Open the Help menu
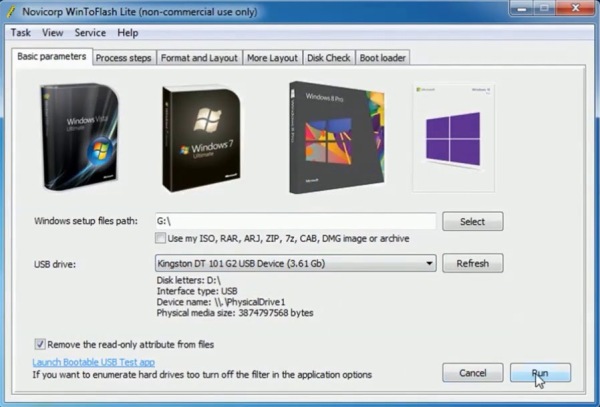The width and height of the screenshot is (600, 407). [128, 33]
